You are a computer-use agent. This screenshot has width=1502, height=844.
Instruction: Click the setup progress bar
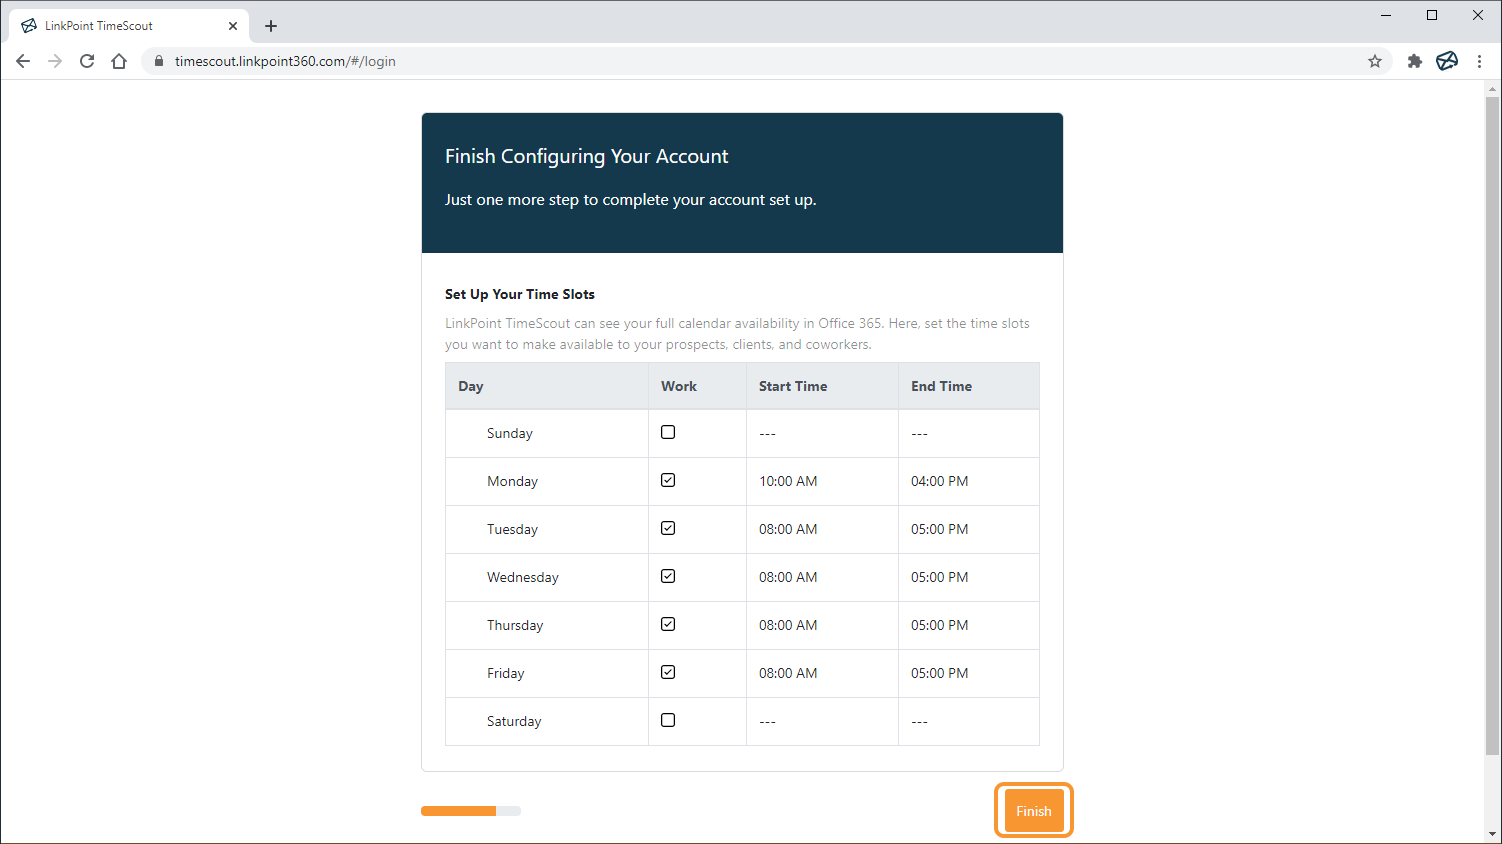(x=471, y=811)
